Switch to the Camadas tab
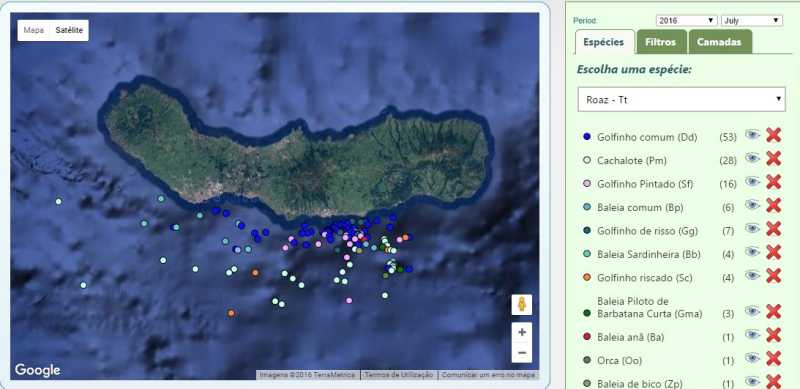 coord(719,42)
